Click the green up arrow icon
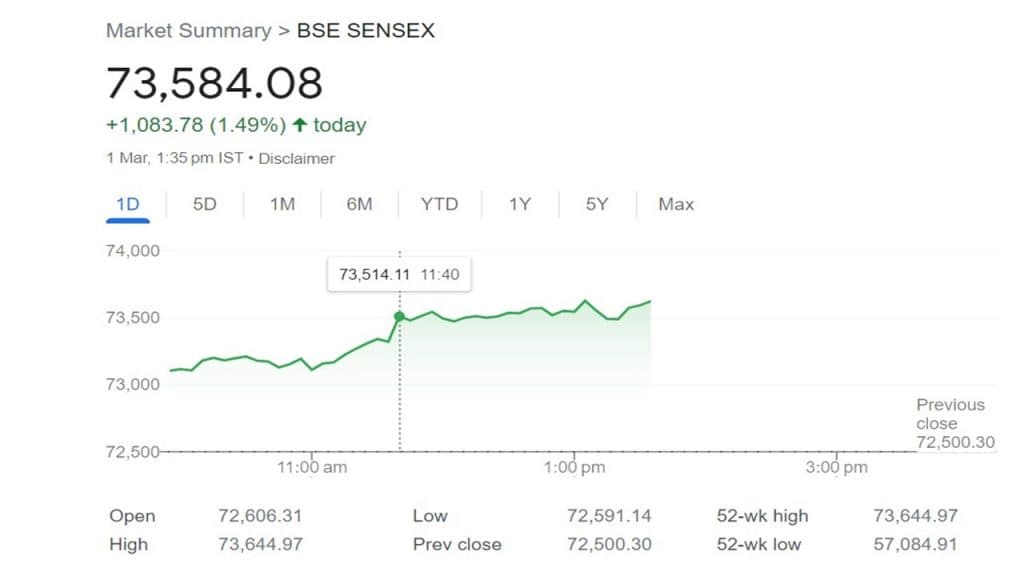The height and width of the screenshot is (576, 1024). click(299, 126)
